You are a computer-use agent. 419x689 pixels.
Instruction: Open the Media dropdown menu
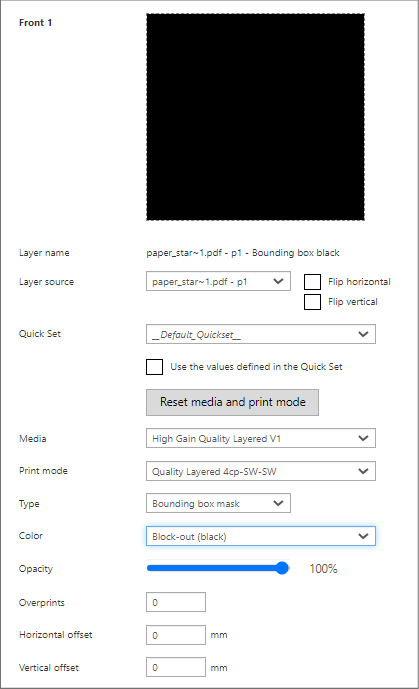(x=261, y=438)
